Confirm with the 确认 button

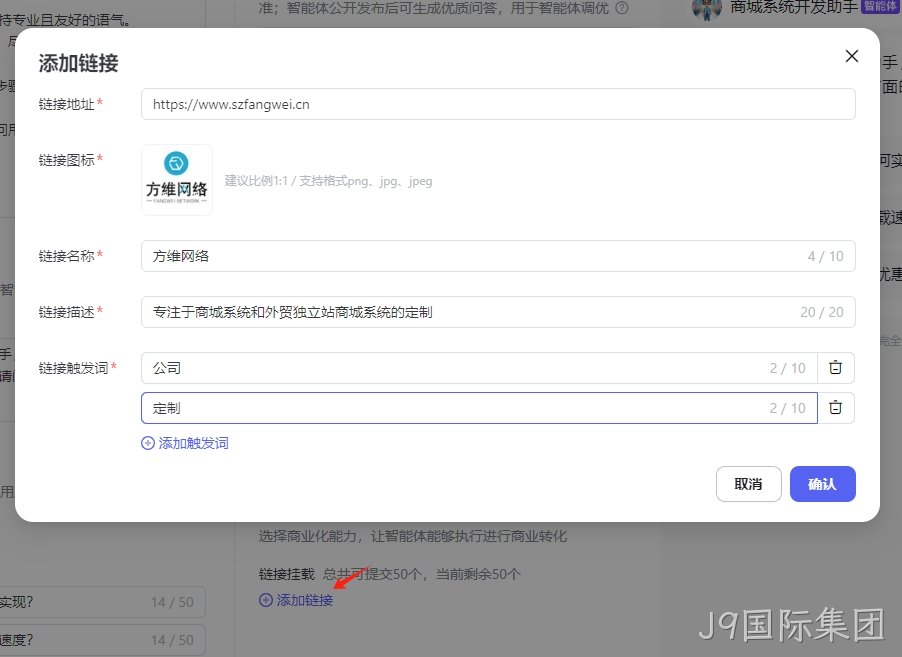click(x=822, y=484)
